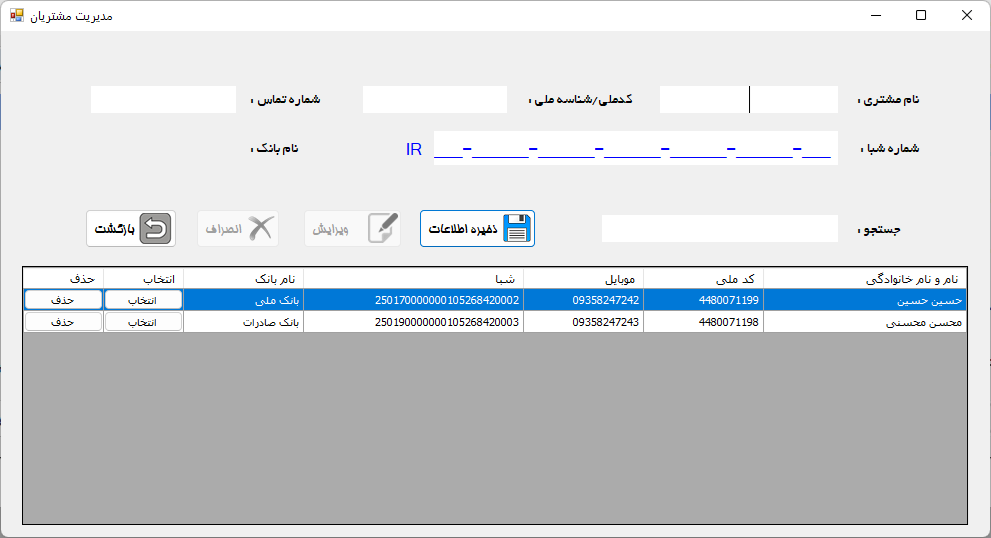Click the app icon in the title bar

pyautogui.click(x=16, y=15)
